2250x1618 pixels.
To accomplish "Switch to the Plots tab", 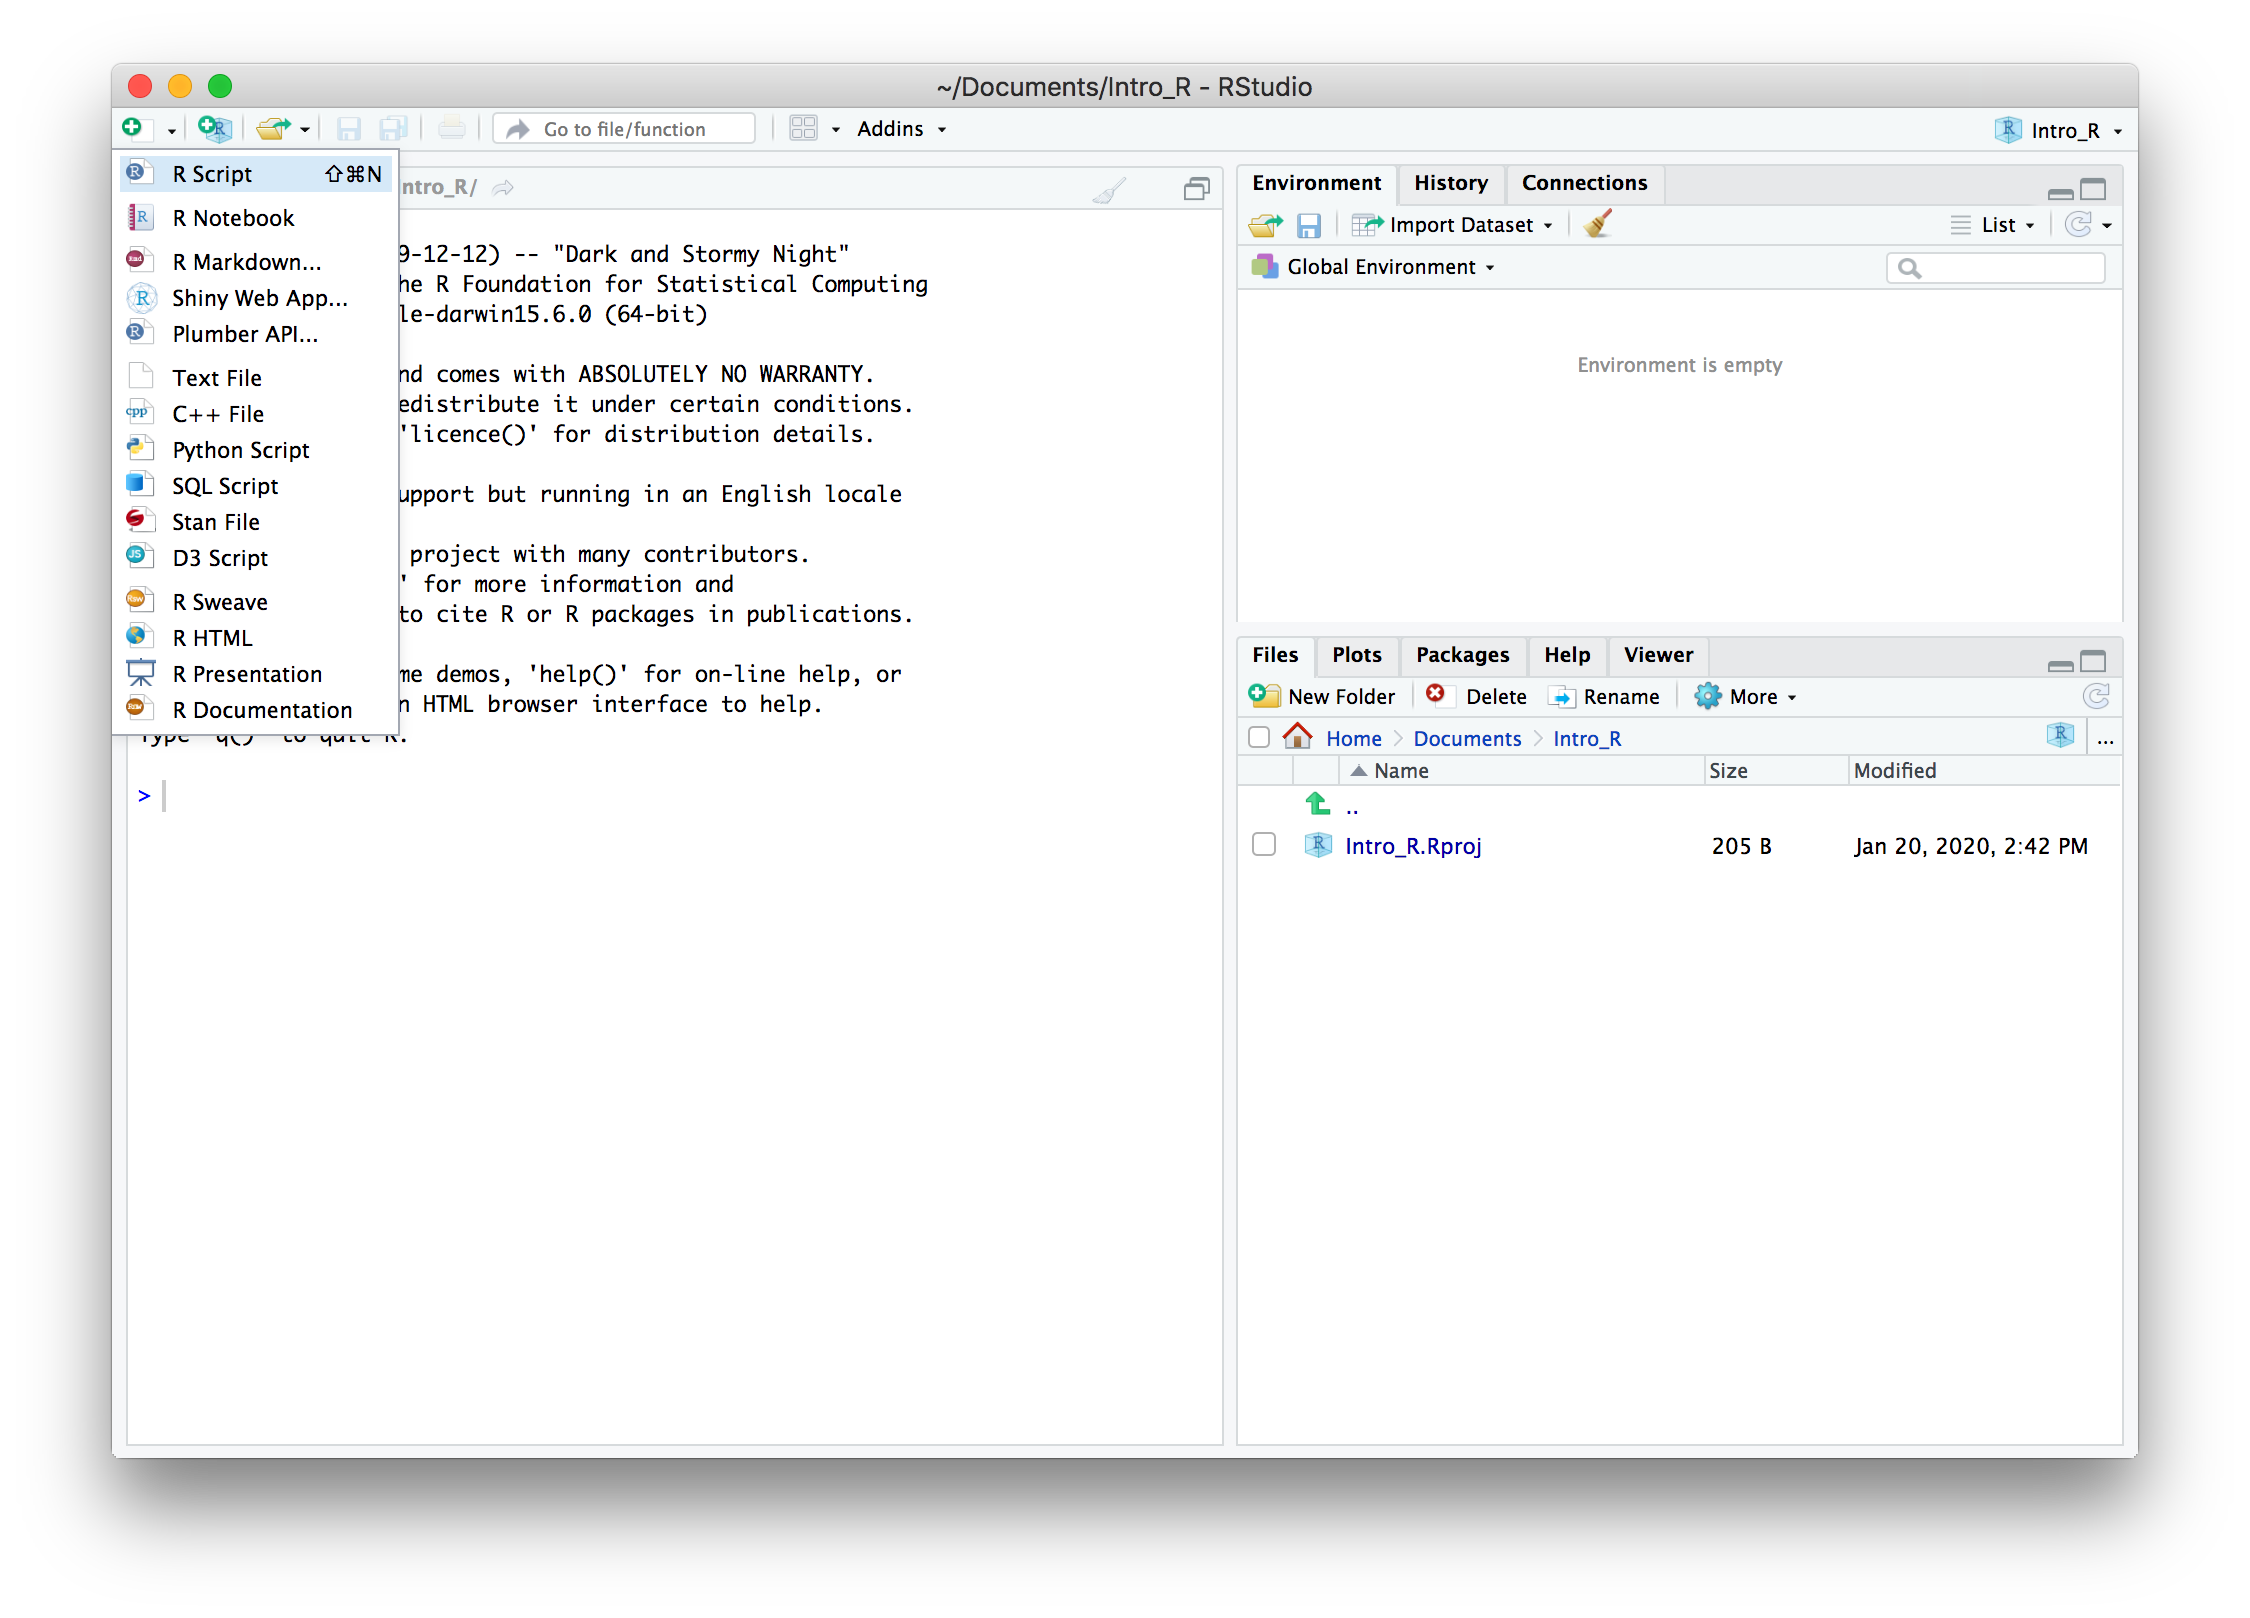I will click(1356, 655).
